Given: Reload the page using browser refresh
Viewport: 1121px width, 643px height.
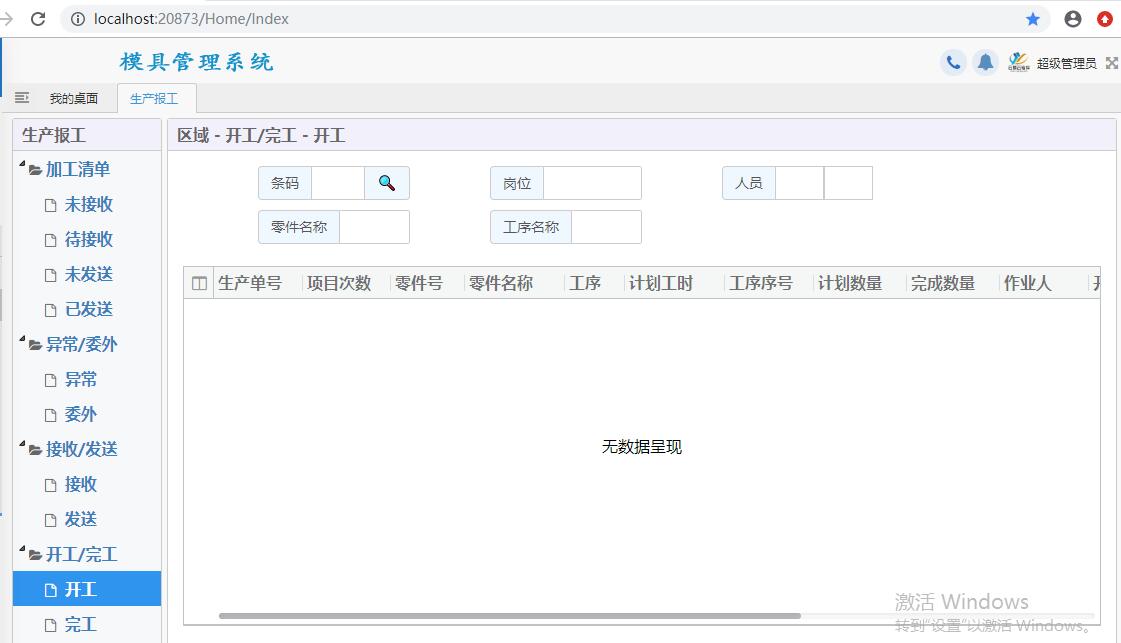Looking at the screenshot, I should click(x=39, y=19).
